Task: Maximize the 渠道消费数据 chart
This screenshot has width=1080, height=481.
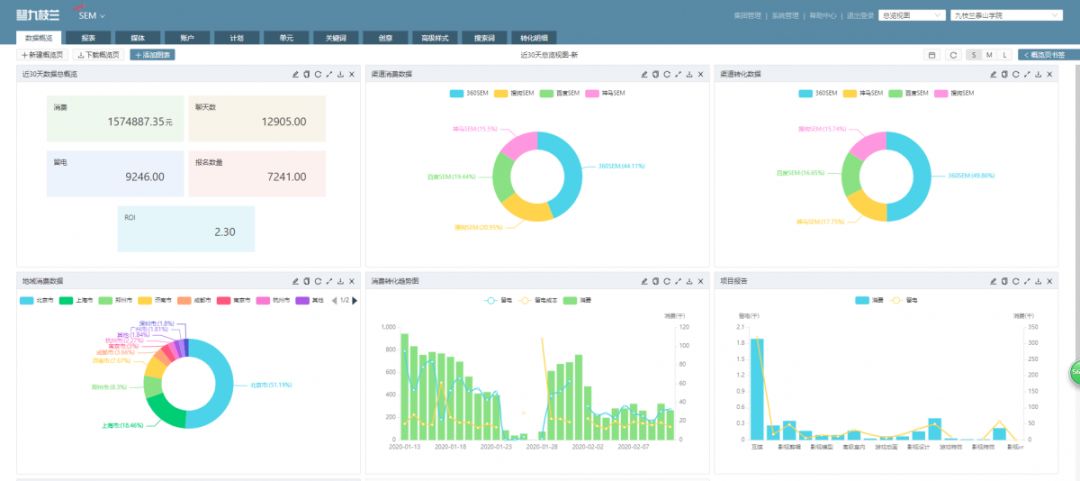Action: pos(678,74)
